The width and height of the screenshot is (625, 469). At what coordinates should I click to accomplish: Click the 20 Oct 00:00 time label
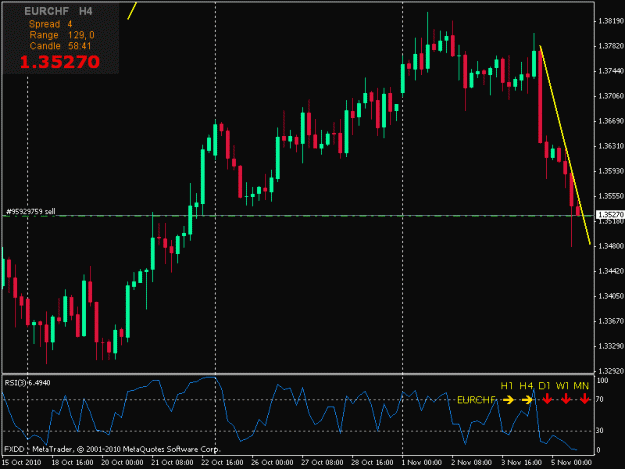click(x=122, y=463)
